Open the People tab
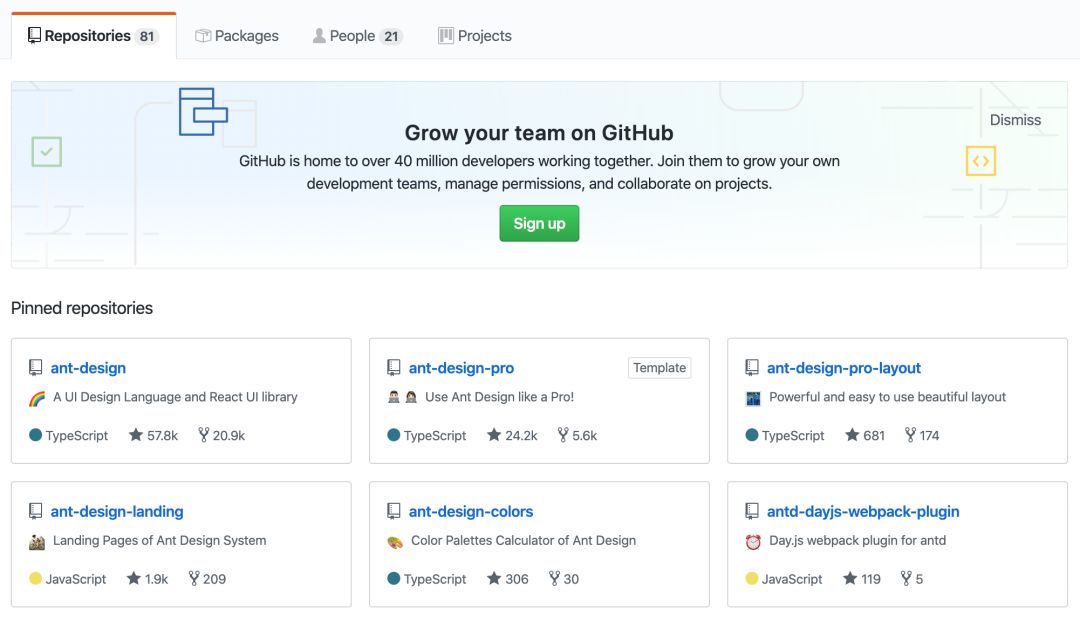This screenshot has height=629, width=1080. (357, 36)
